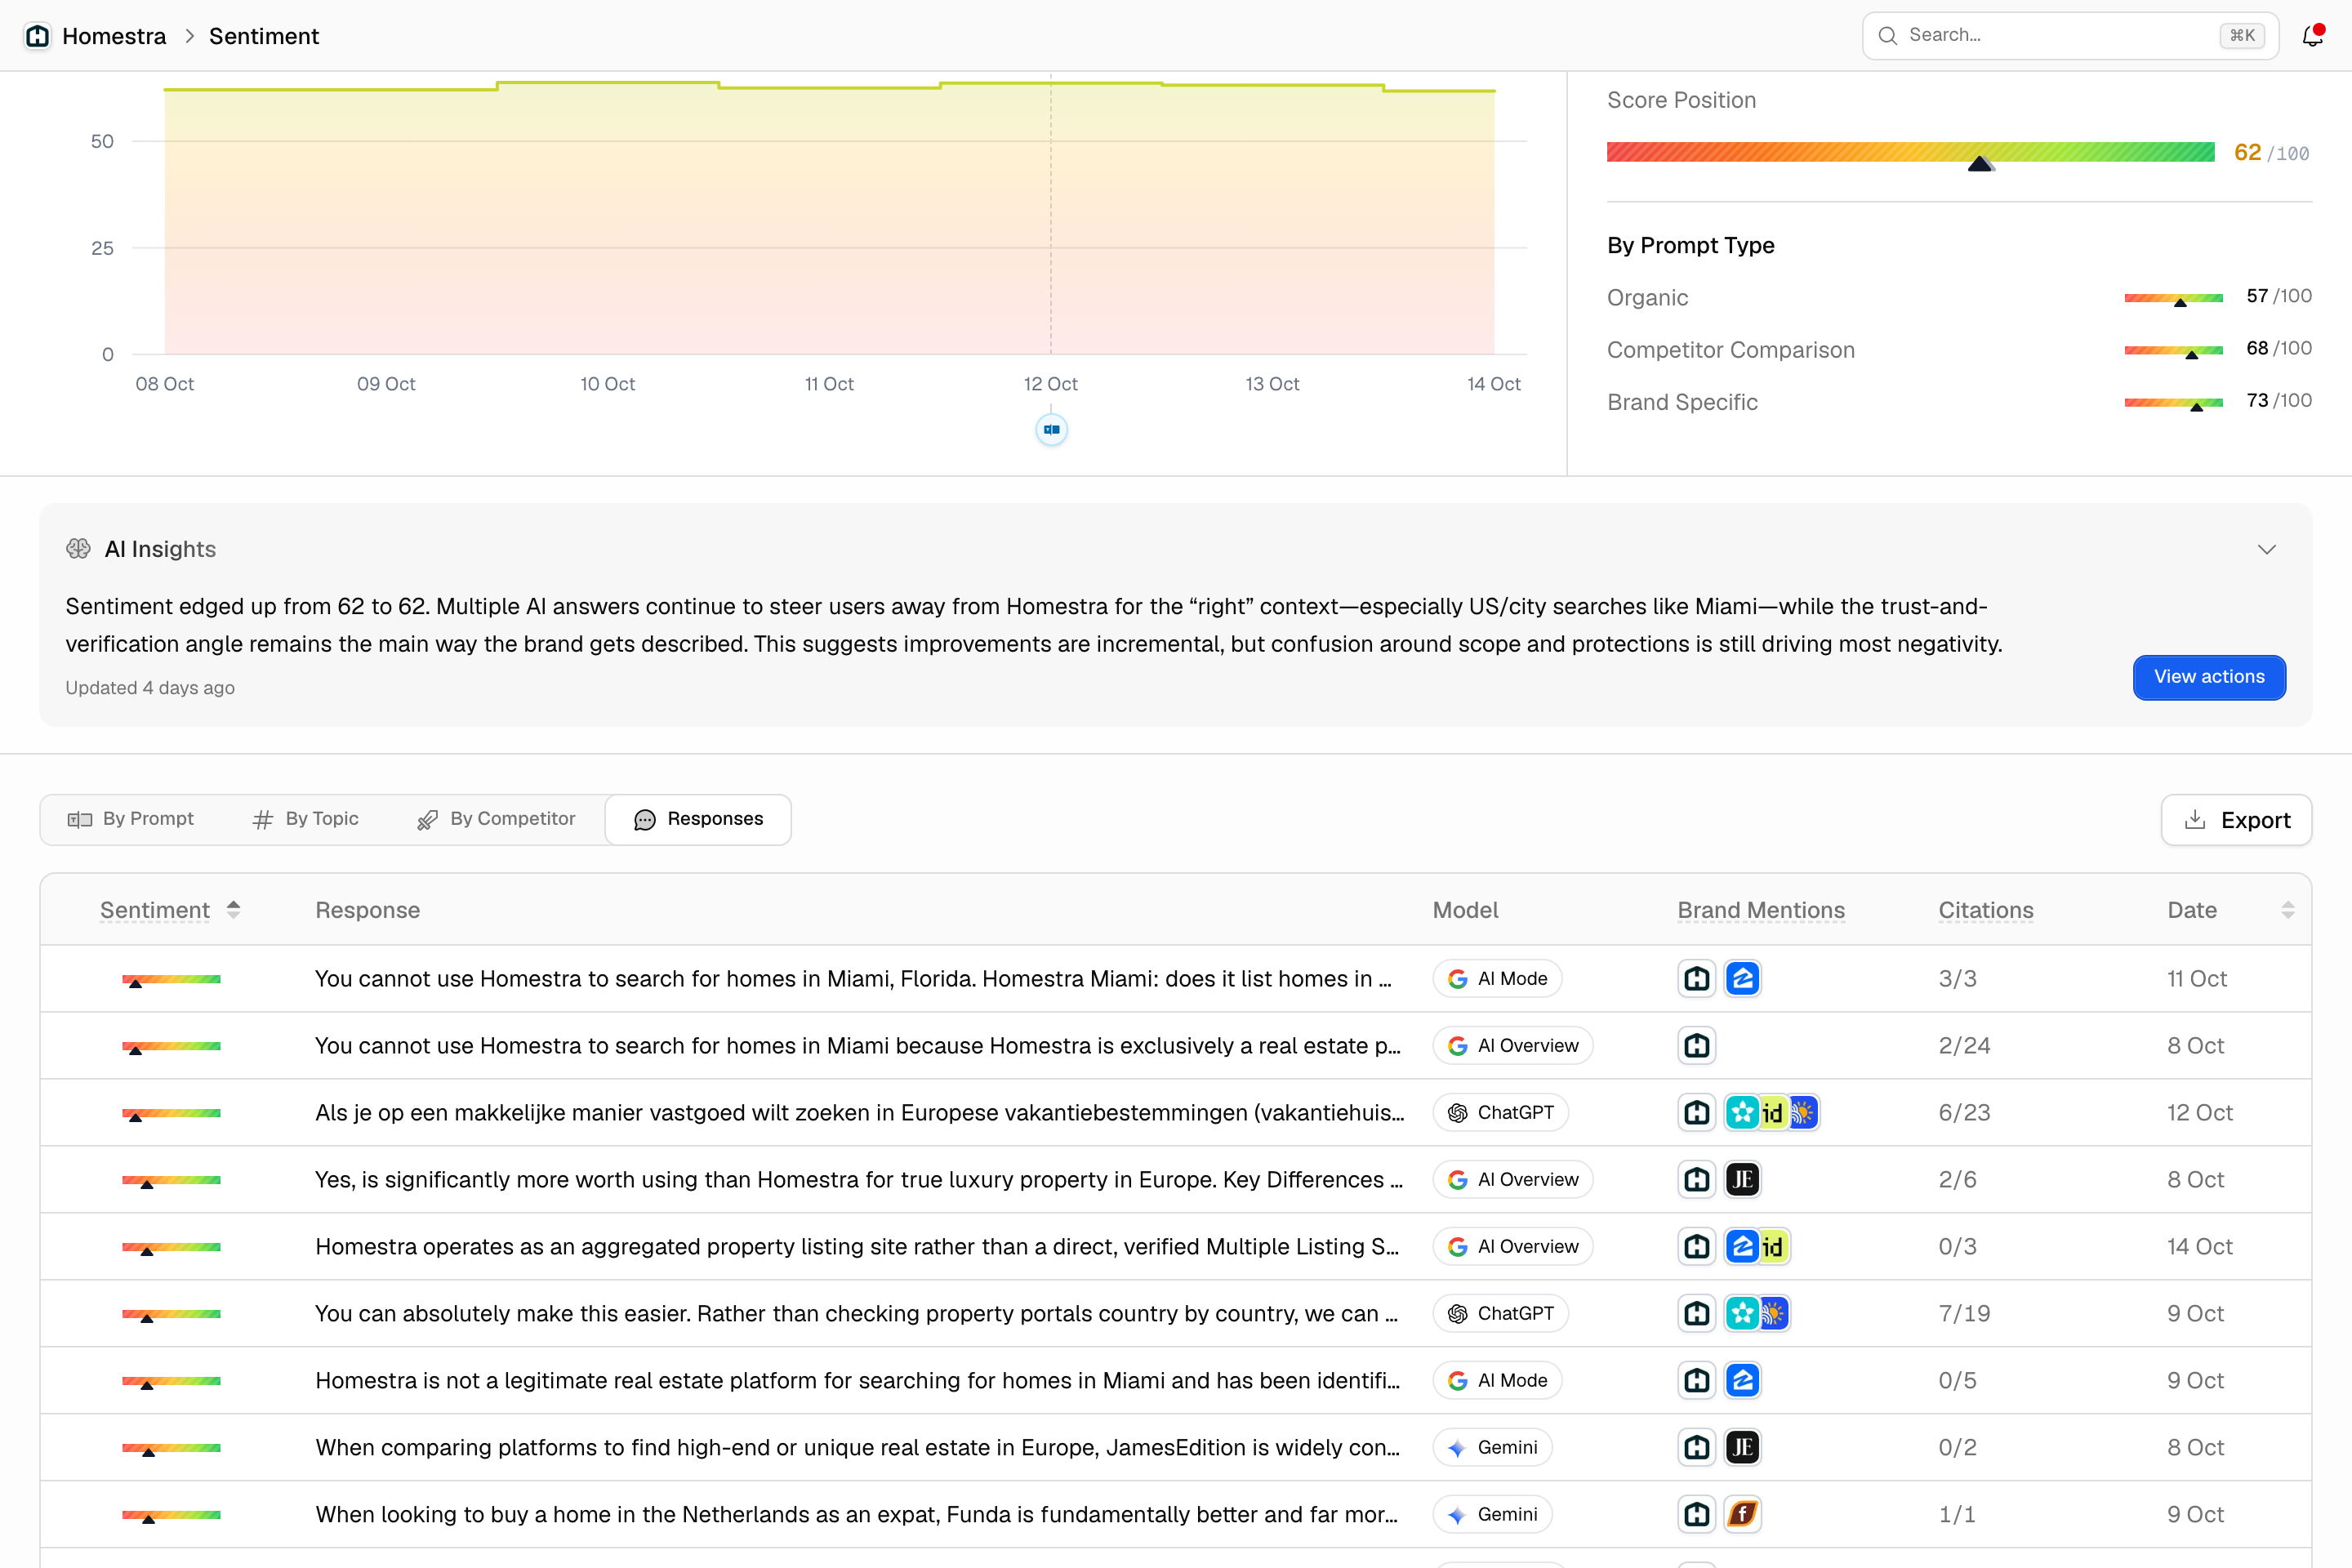Click the OpenAI icon in the 12 Oct ChatGPT badge
2352x1568 pixels.
(x=1458, y=1113)
